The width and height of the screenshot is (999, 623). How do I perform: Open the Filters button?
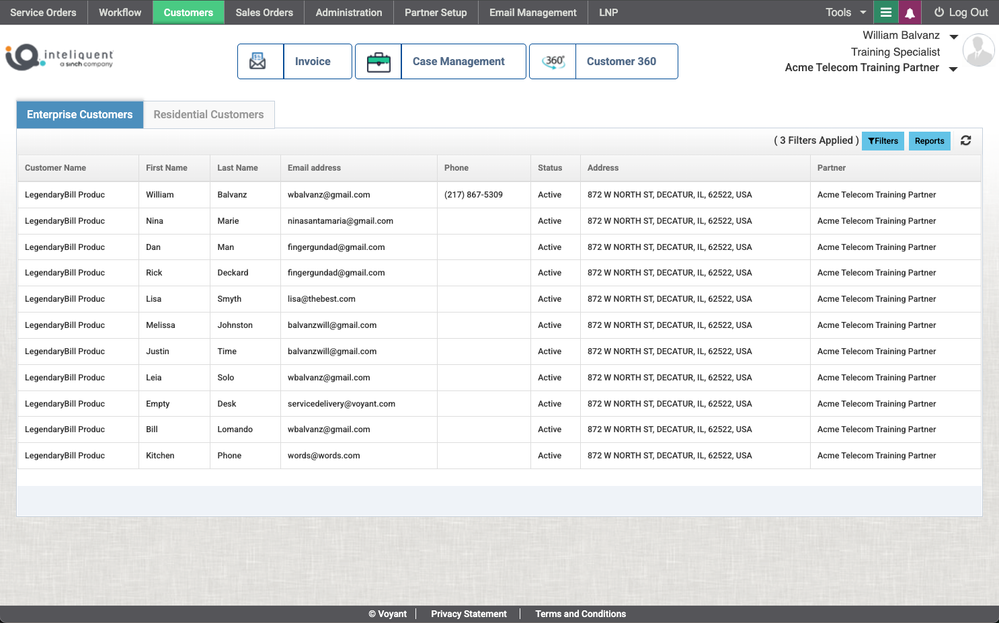click(883, 141)
